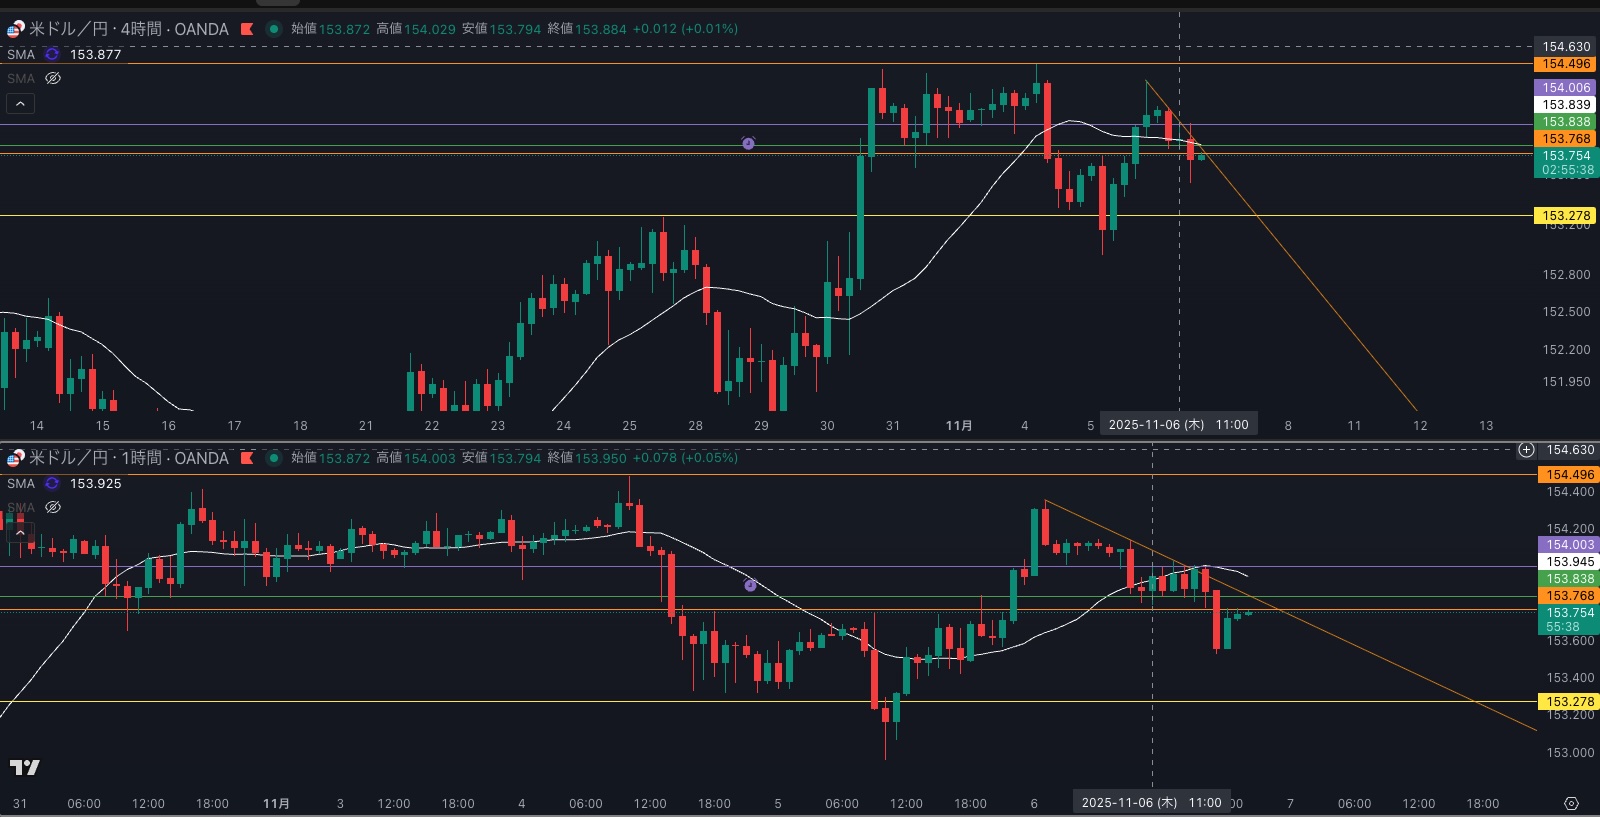Click the purple 154.003 price label on the 1時間 chart

pos(1569,545)
